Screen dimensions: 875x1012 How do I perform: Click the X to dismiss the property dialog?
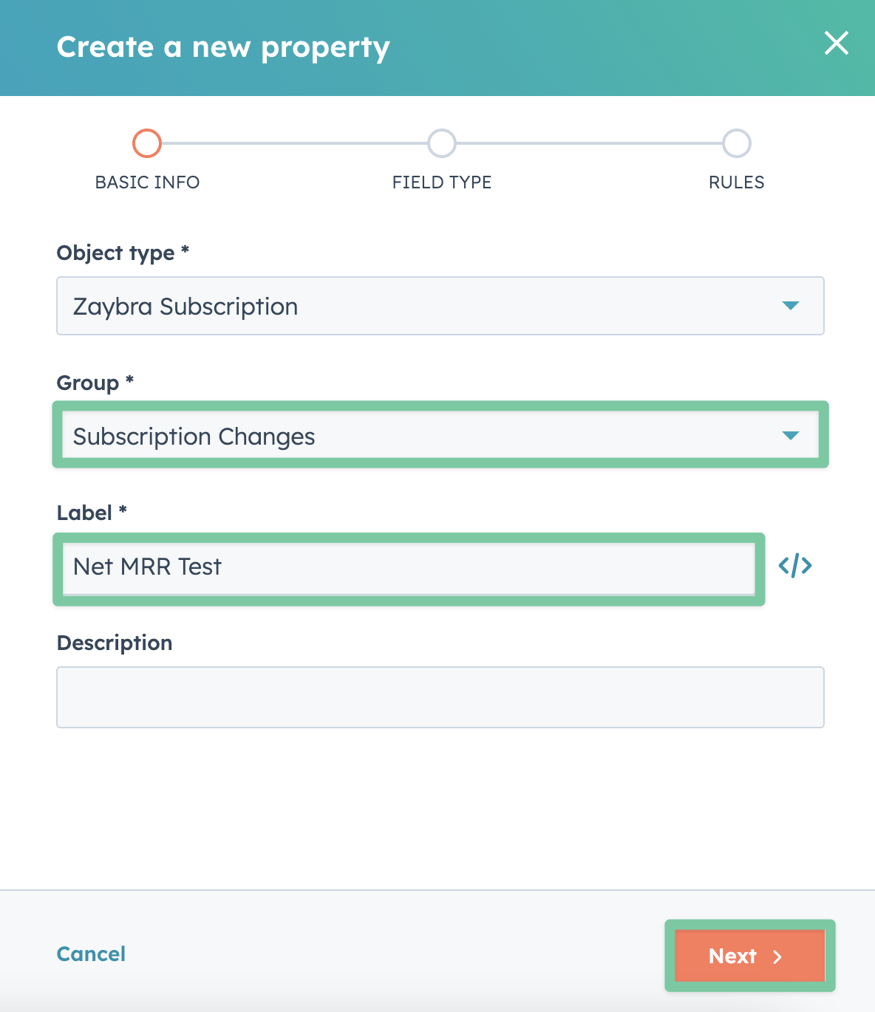(x=836, y=43)
